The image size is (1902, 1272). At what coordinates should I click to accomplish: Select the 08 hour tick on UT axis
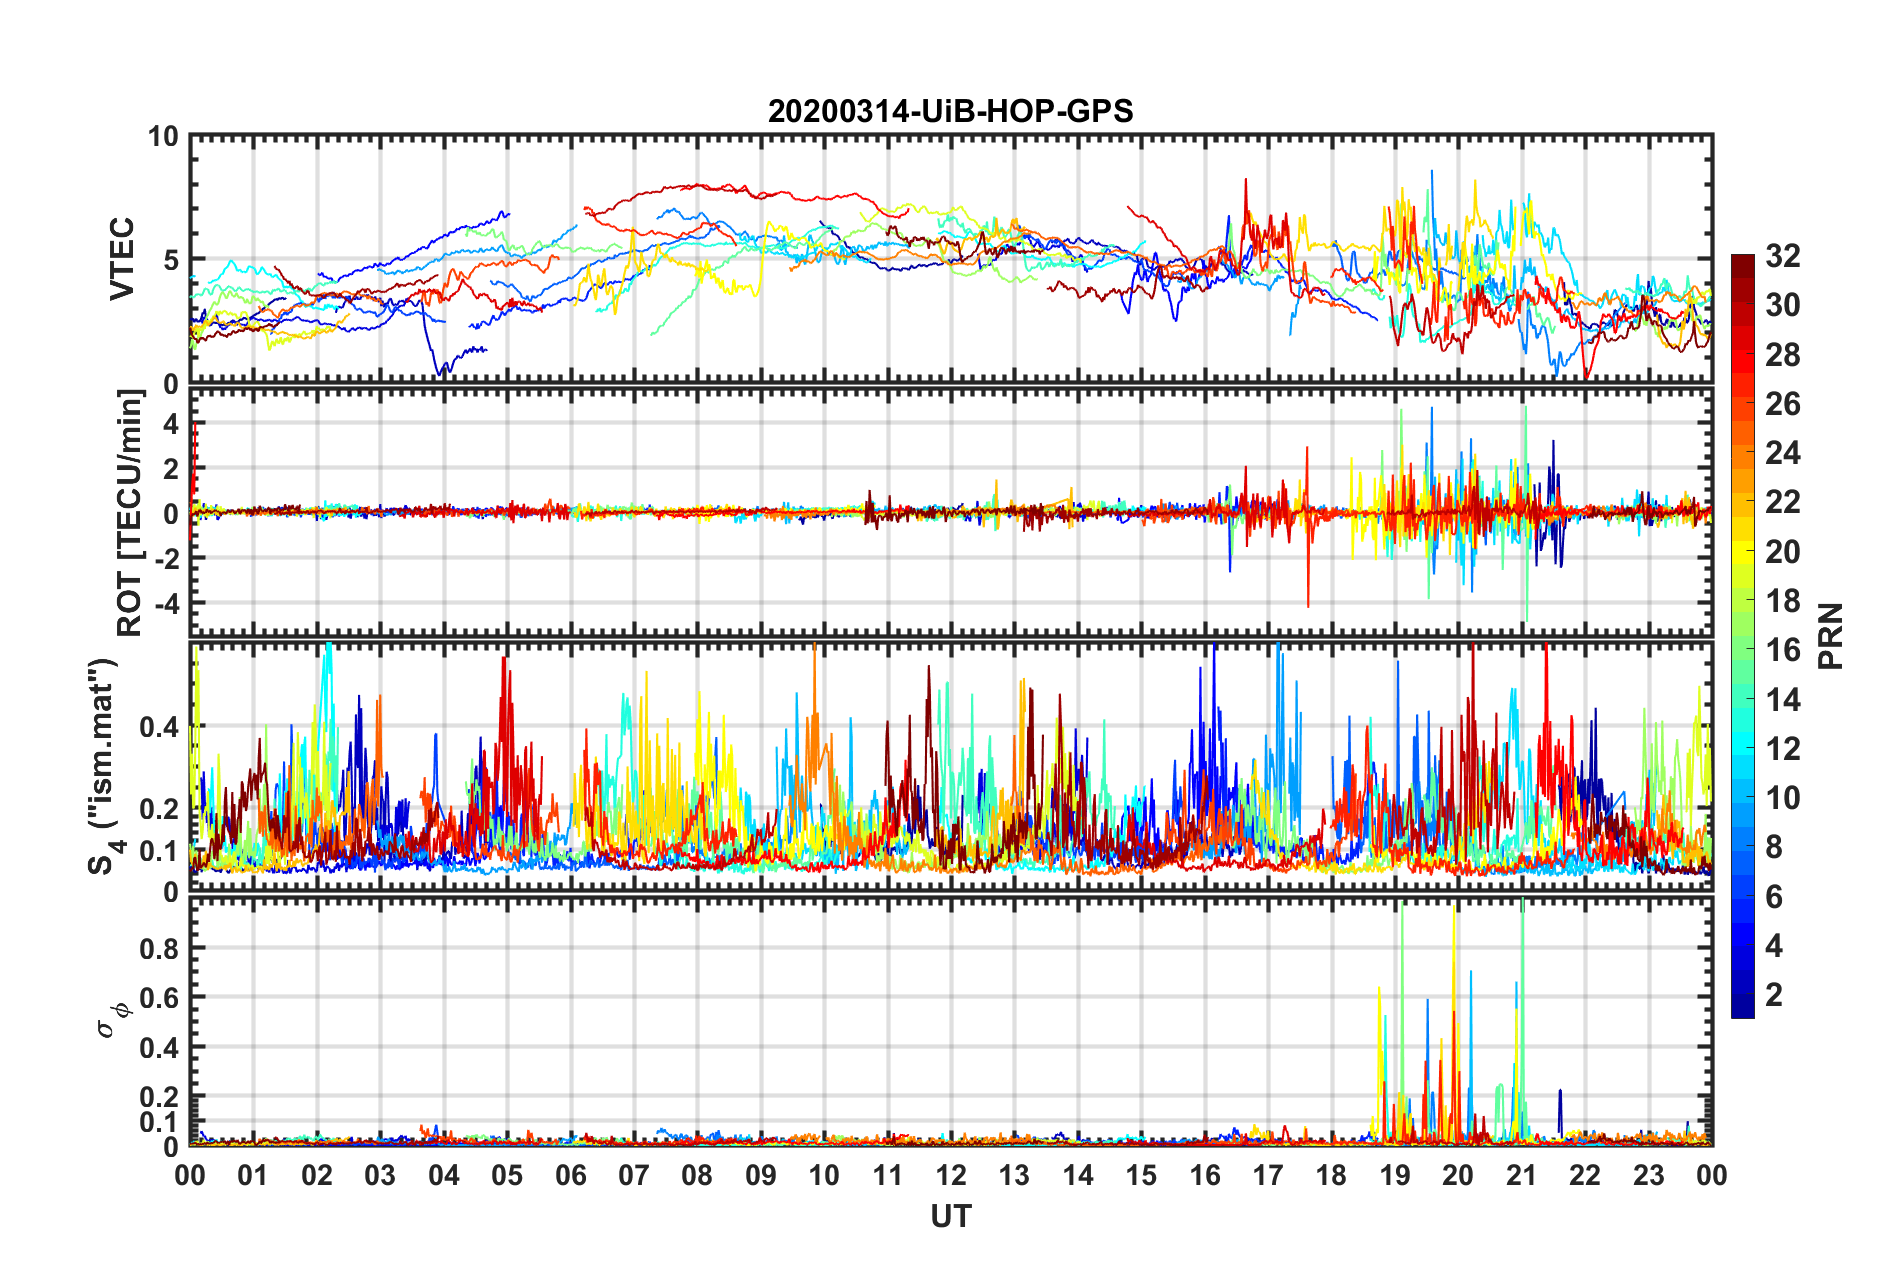point(697,1176)
